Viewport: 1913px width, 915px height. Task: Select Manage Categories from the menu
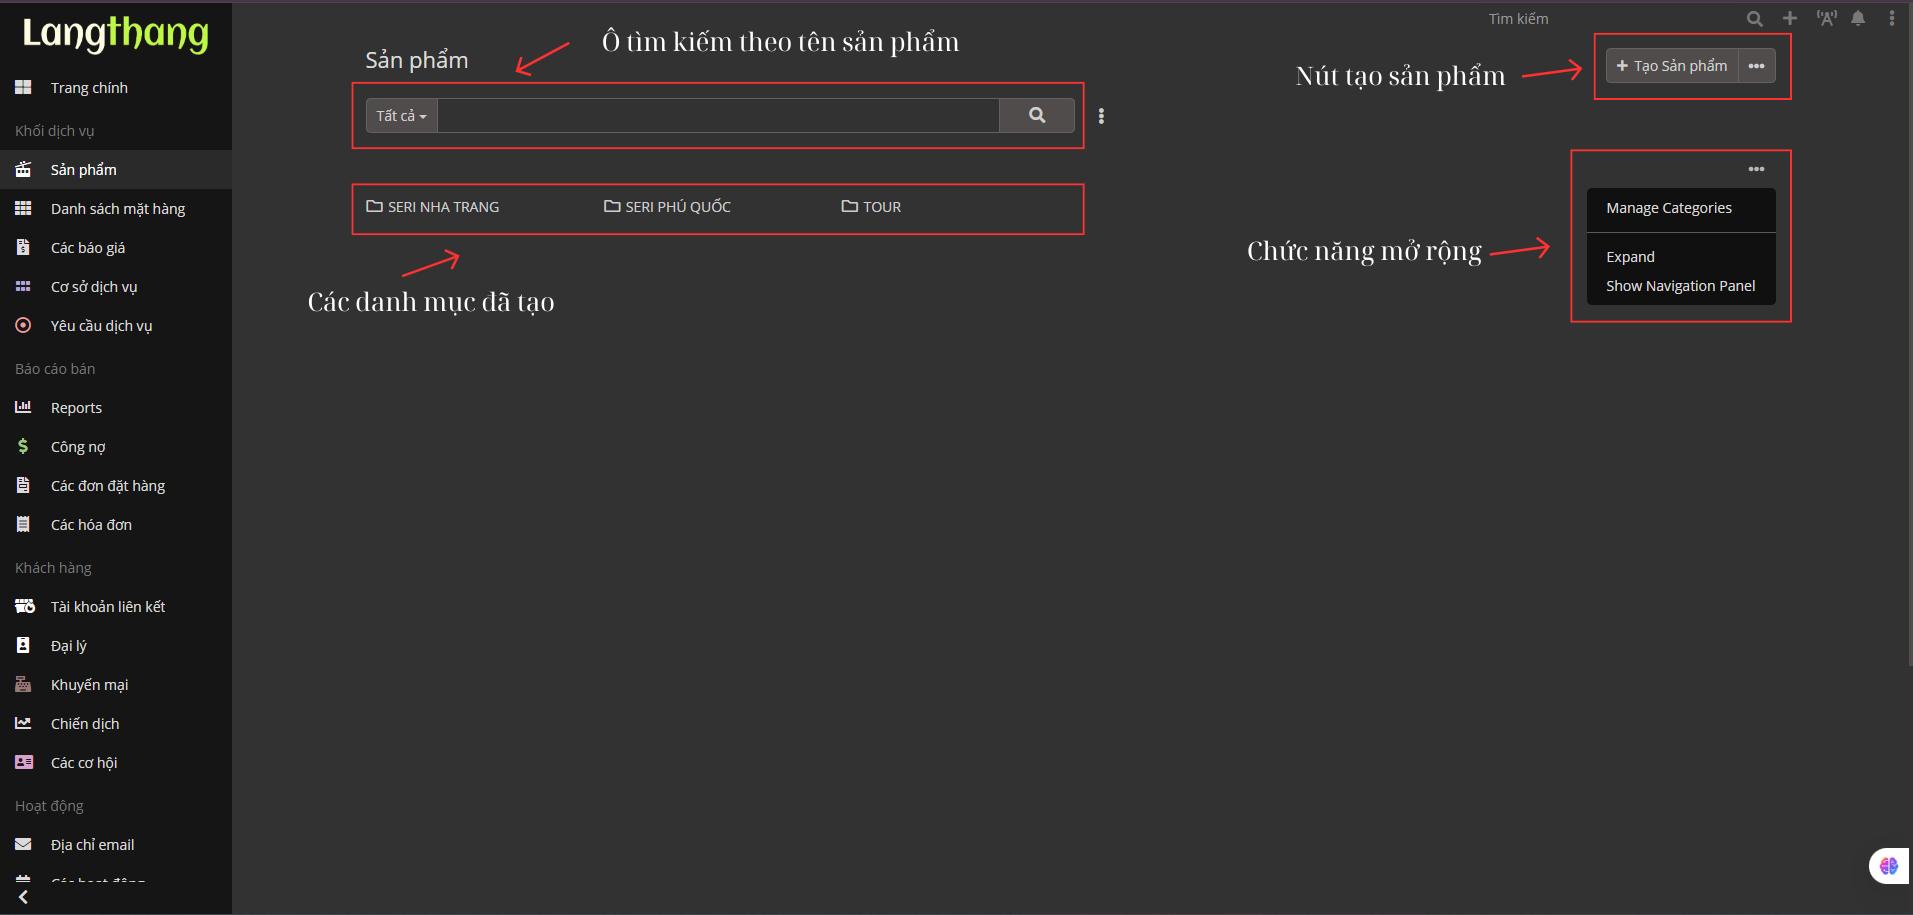pyautogui.click(x=1668, y=208)
